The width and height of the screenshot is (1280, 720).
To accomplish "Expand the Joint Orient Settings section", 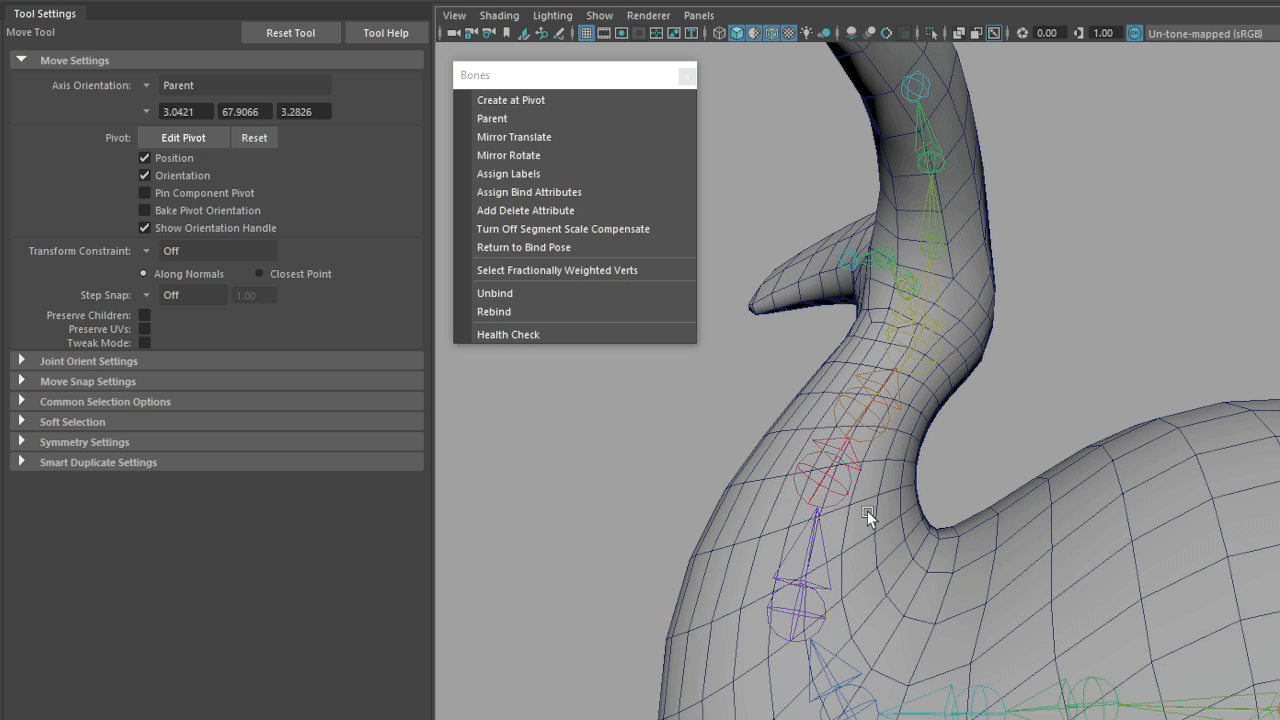I will coord(22,361).
